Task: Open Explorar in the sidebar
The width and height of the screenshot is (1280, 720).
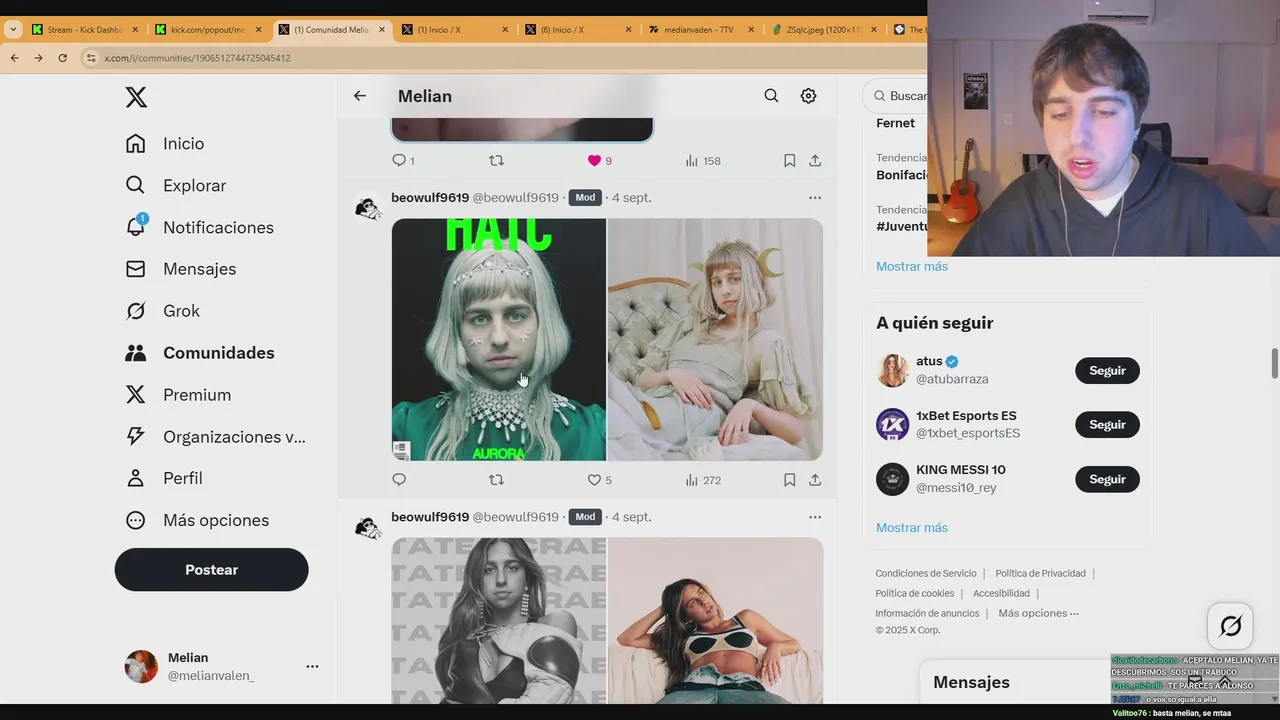Action: pos(176,186)
